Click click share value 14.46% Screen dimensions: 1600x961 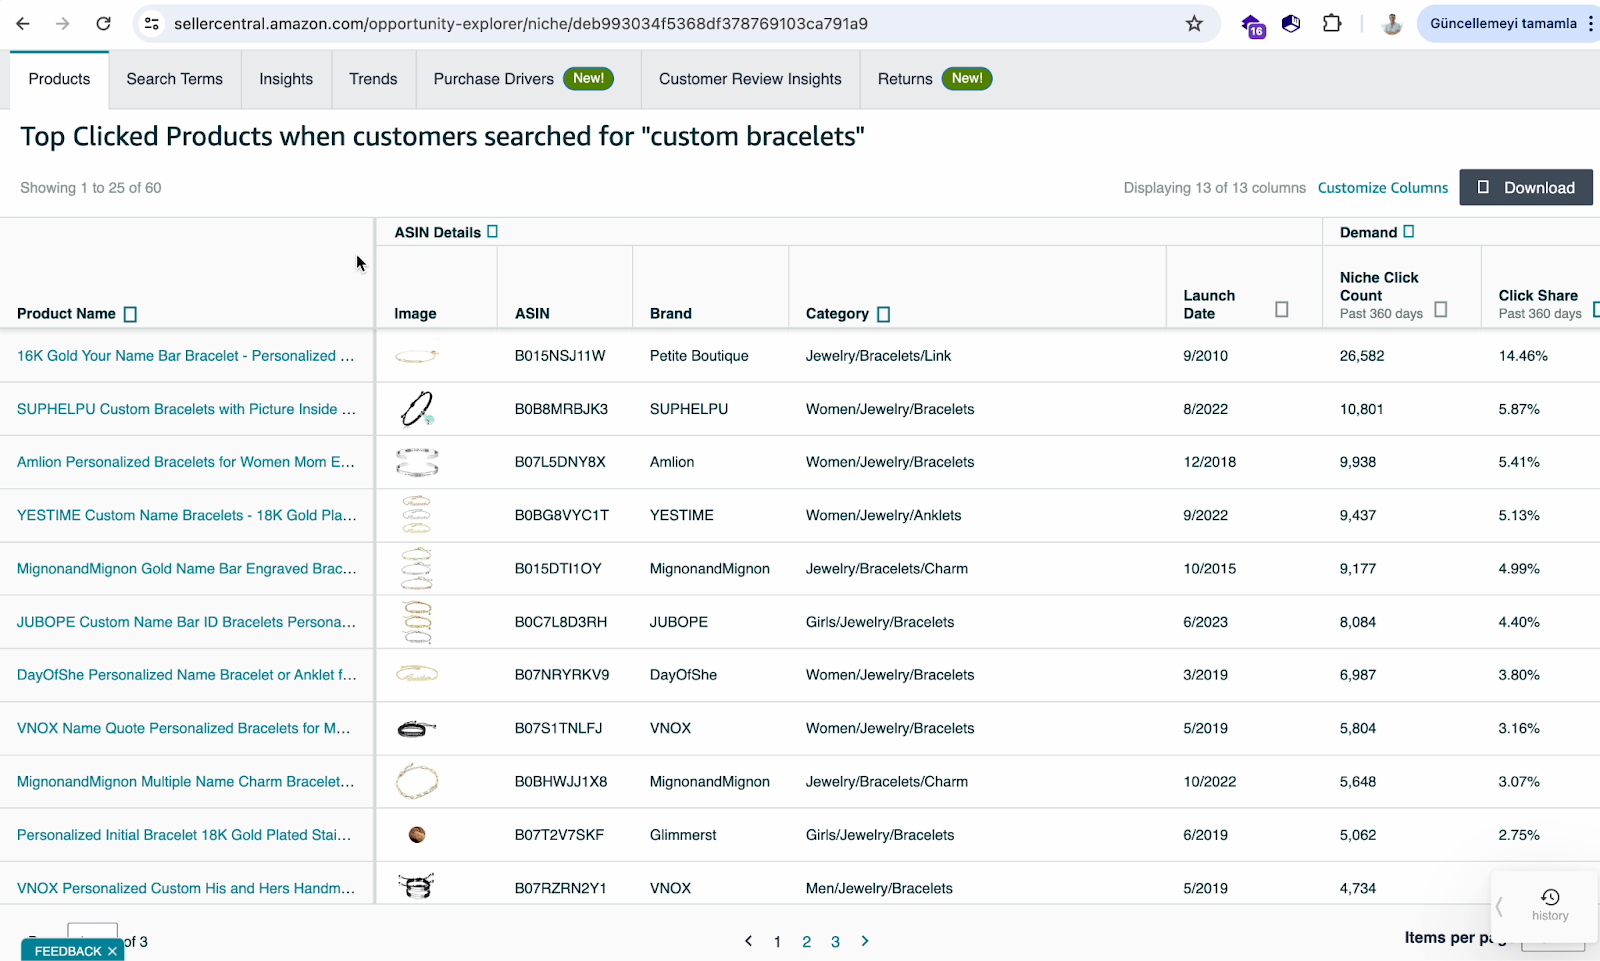pos(1523,356)
